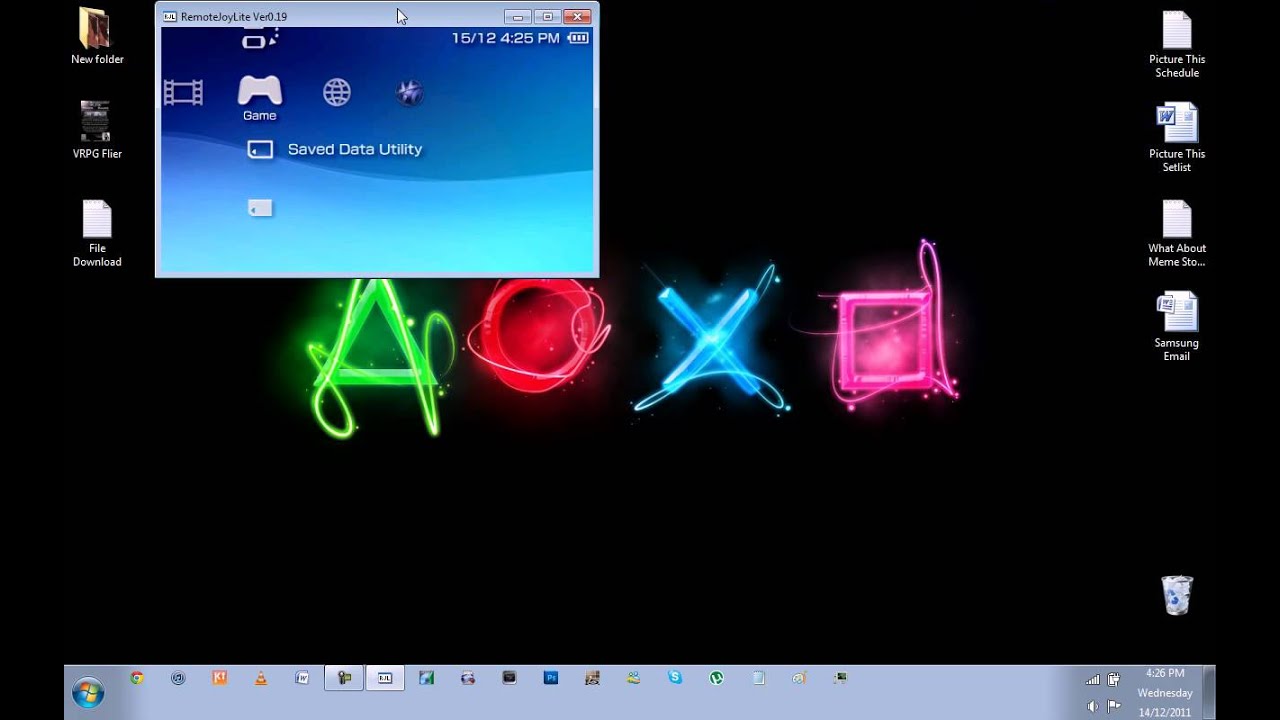Select the PlayStation Network icon in the PSP menu

(x=409, y=93)
